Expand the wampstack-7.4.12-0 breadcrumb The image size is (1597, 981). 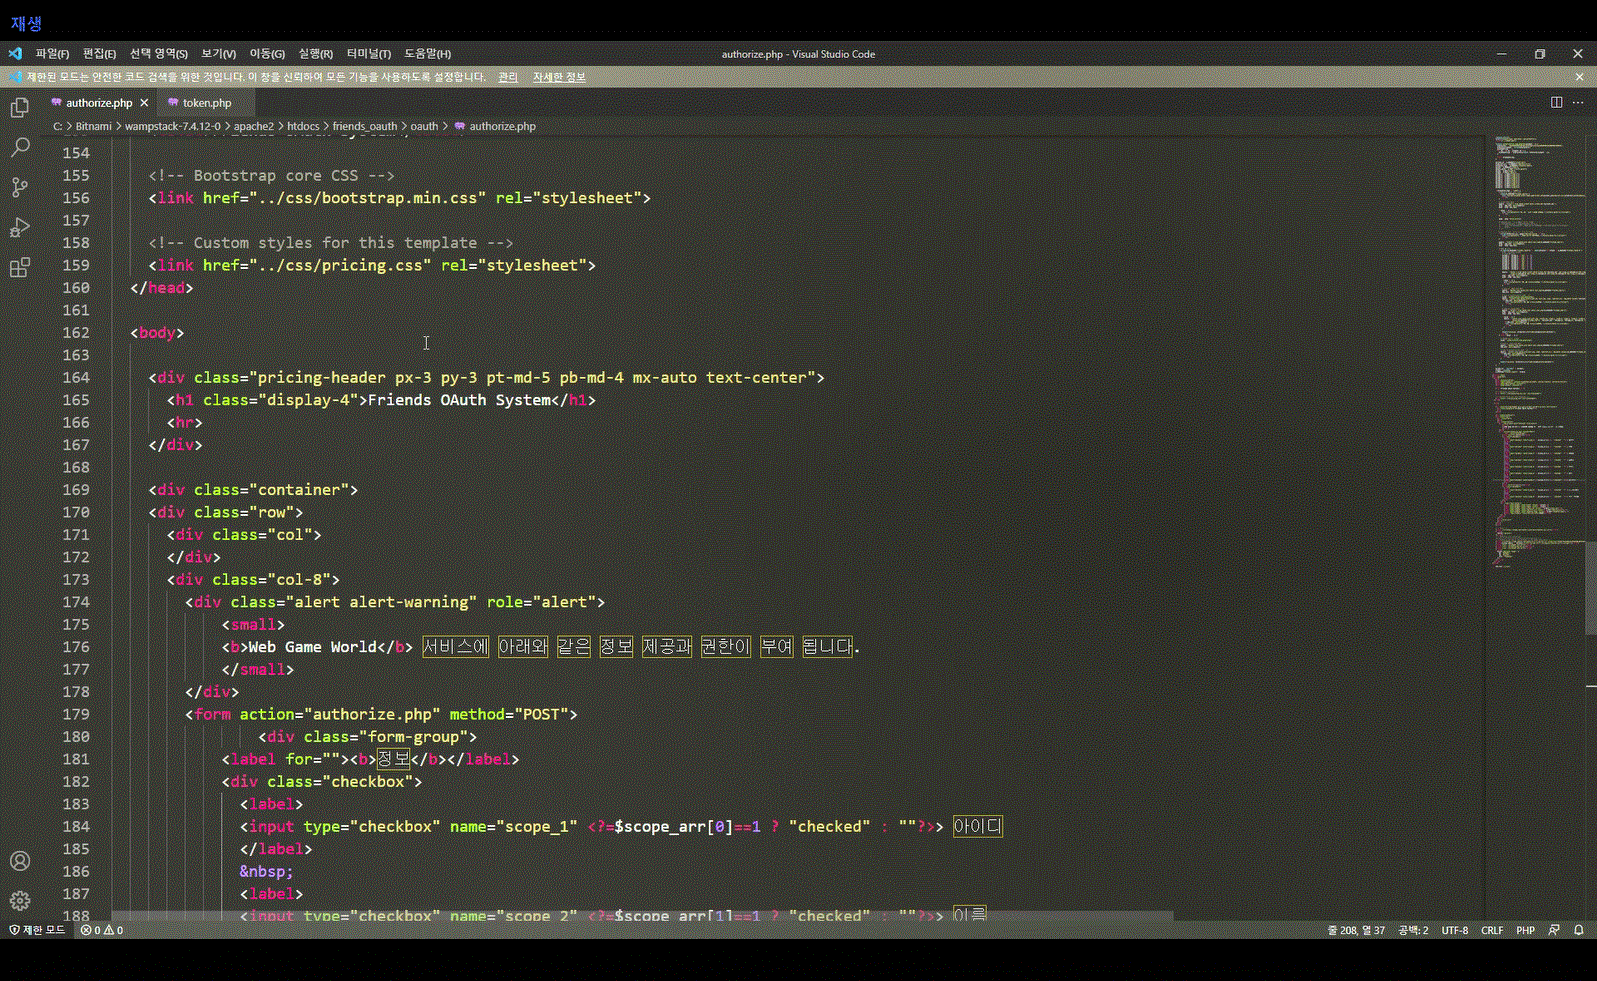(x=173, y=126)
